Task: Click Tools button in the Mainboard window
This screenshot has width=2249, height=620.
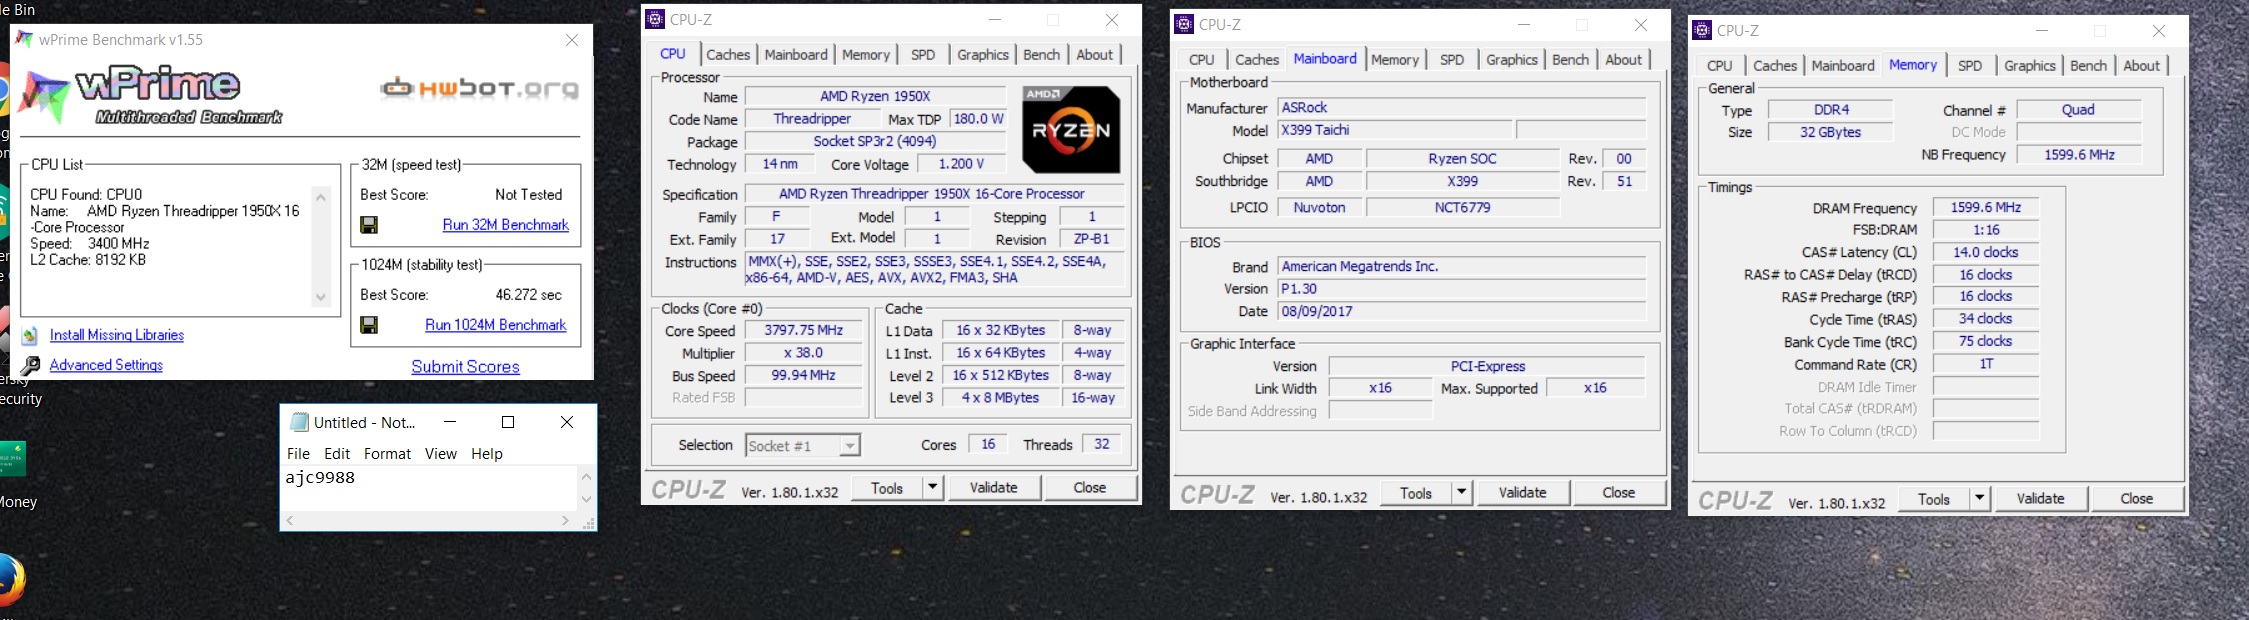Action: [1415, 493]
